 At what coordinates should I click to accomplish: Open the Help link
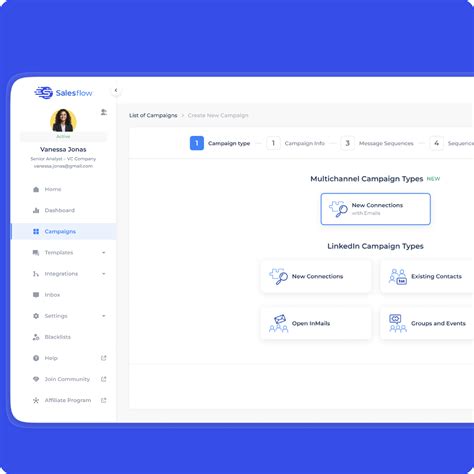51,358
